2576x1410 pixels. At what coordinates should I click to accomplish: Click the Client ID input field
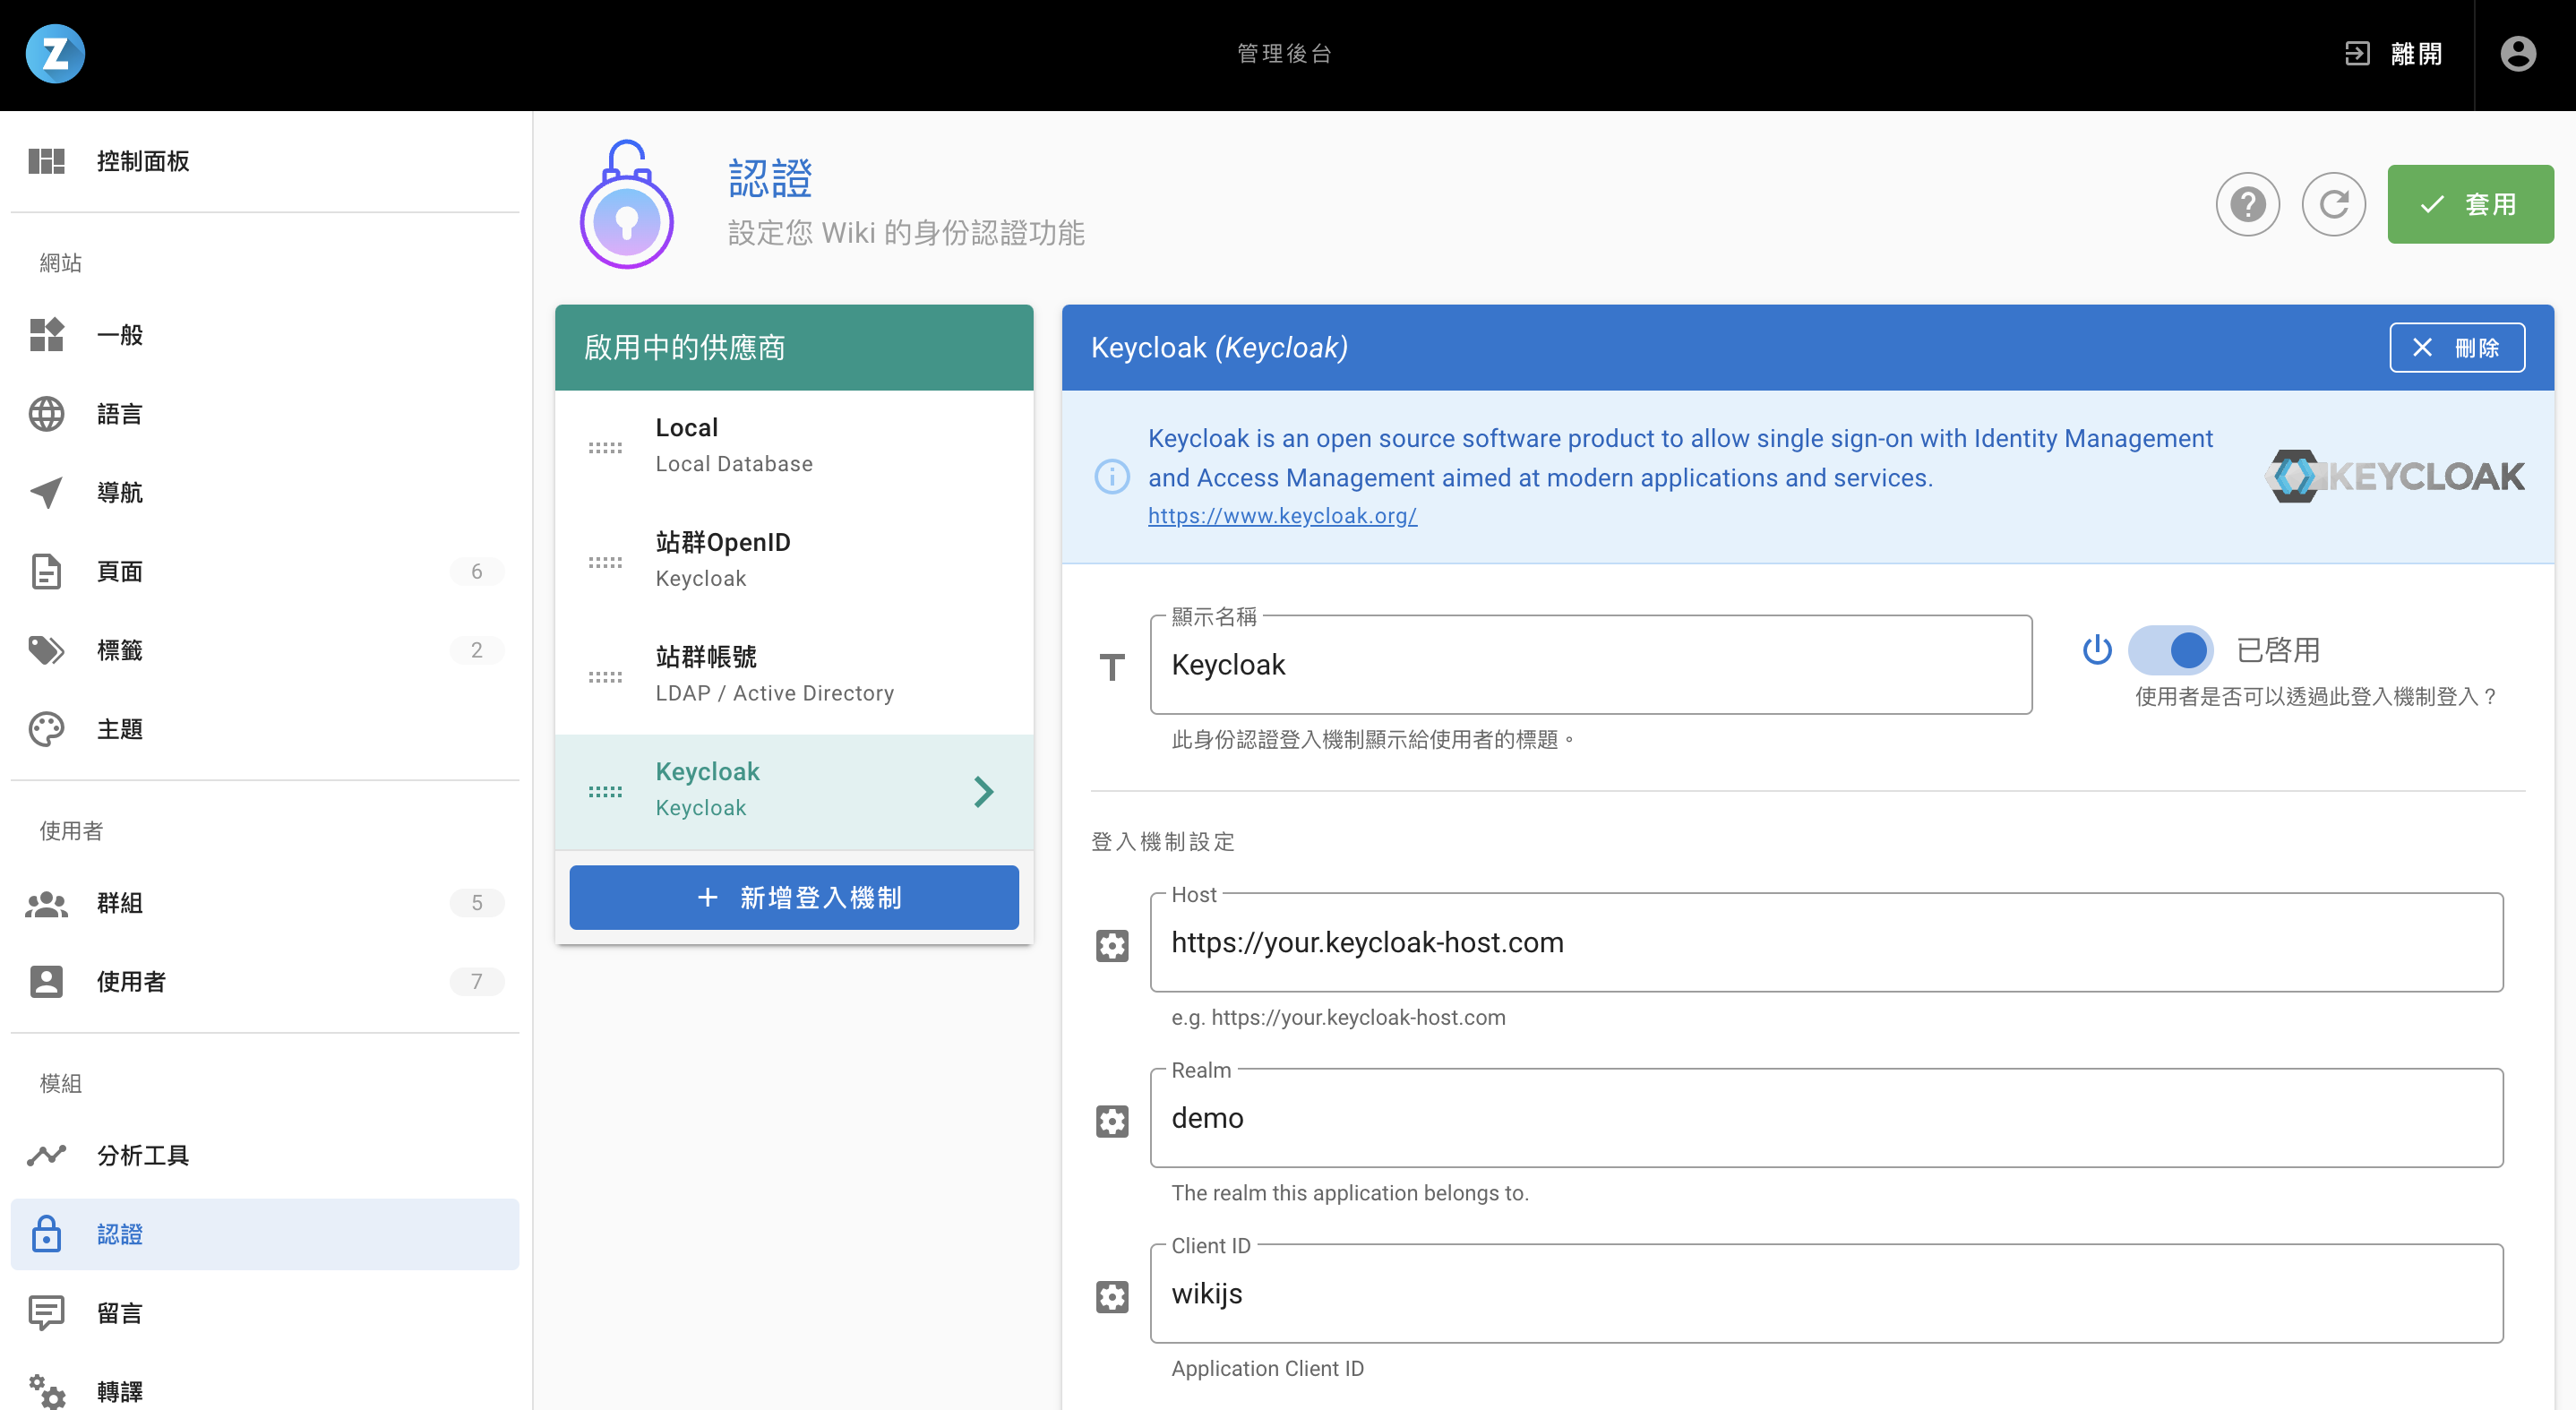tap(1826, 1294)
